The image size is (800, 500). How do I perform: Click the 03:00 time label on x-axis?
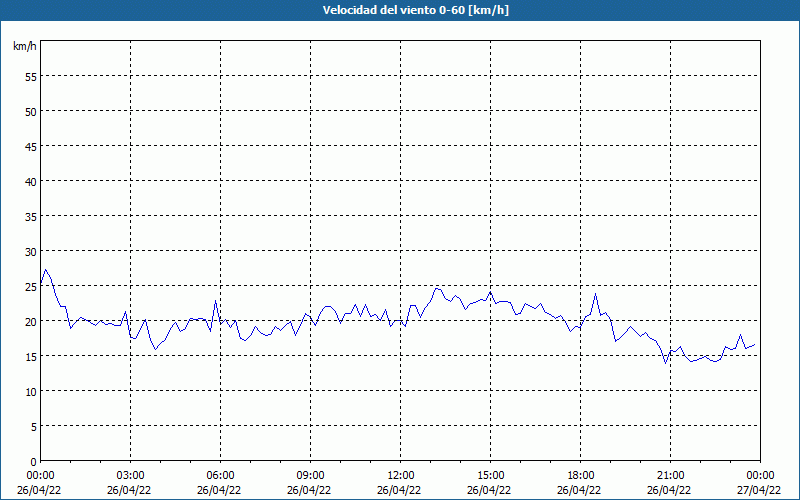coord(131,476)
